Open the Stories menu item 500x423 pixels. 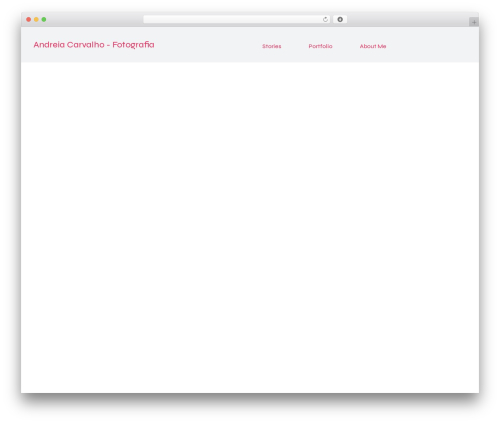click(x=271, y=46)
